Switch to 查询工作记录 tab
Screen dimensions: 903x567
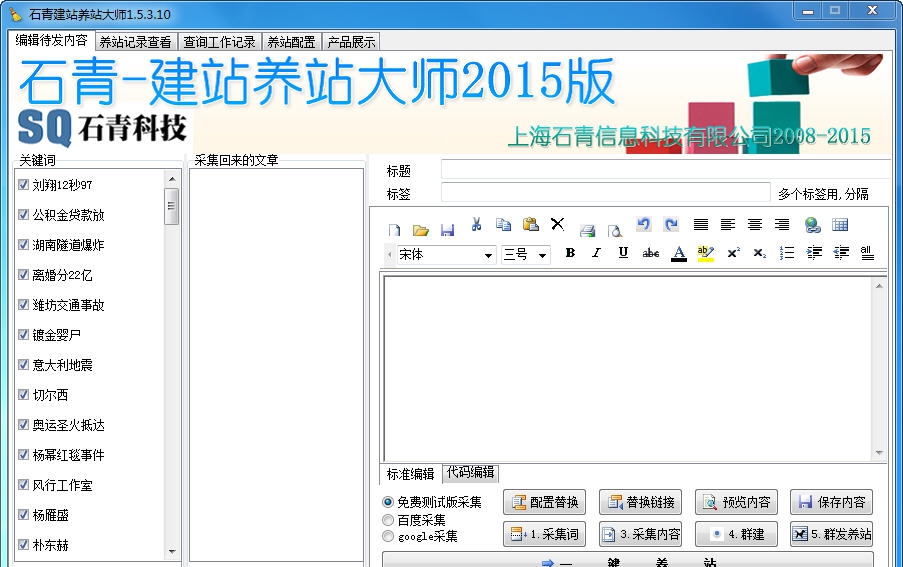[219, 42]
